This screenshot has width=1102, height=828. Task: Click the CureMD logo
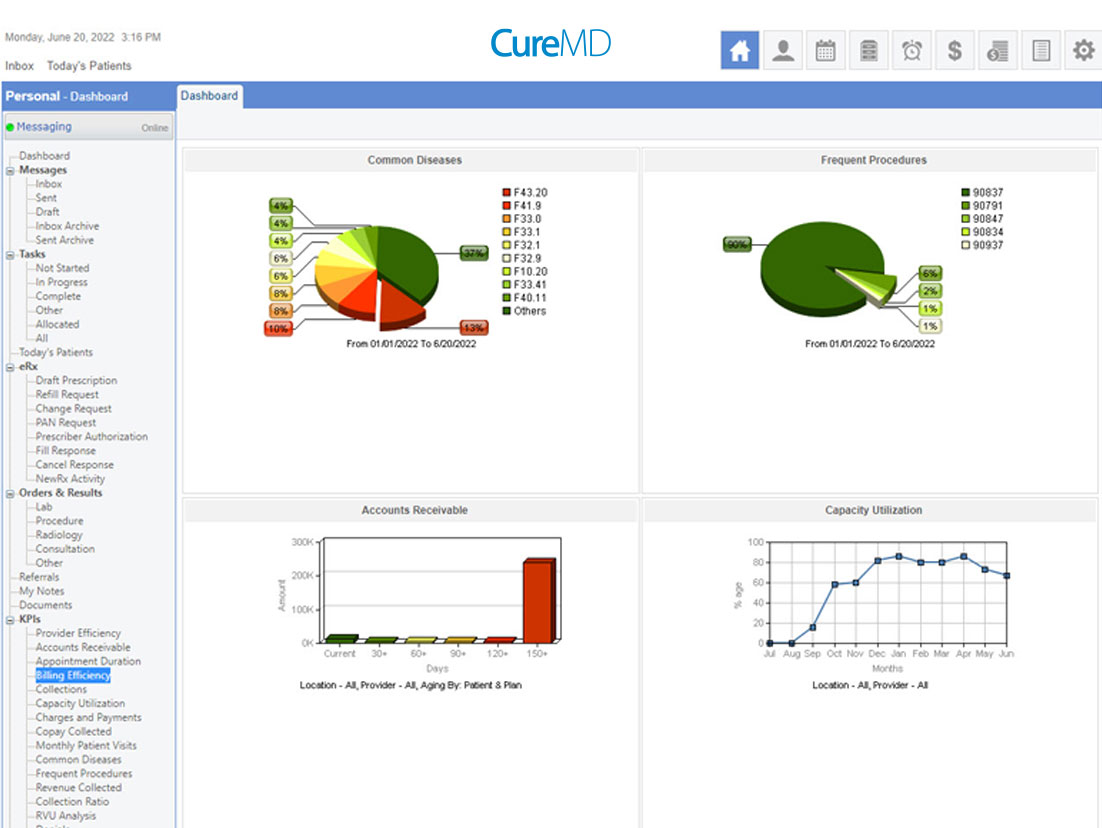[x=550, y=44]
